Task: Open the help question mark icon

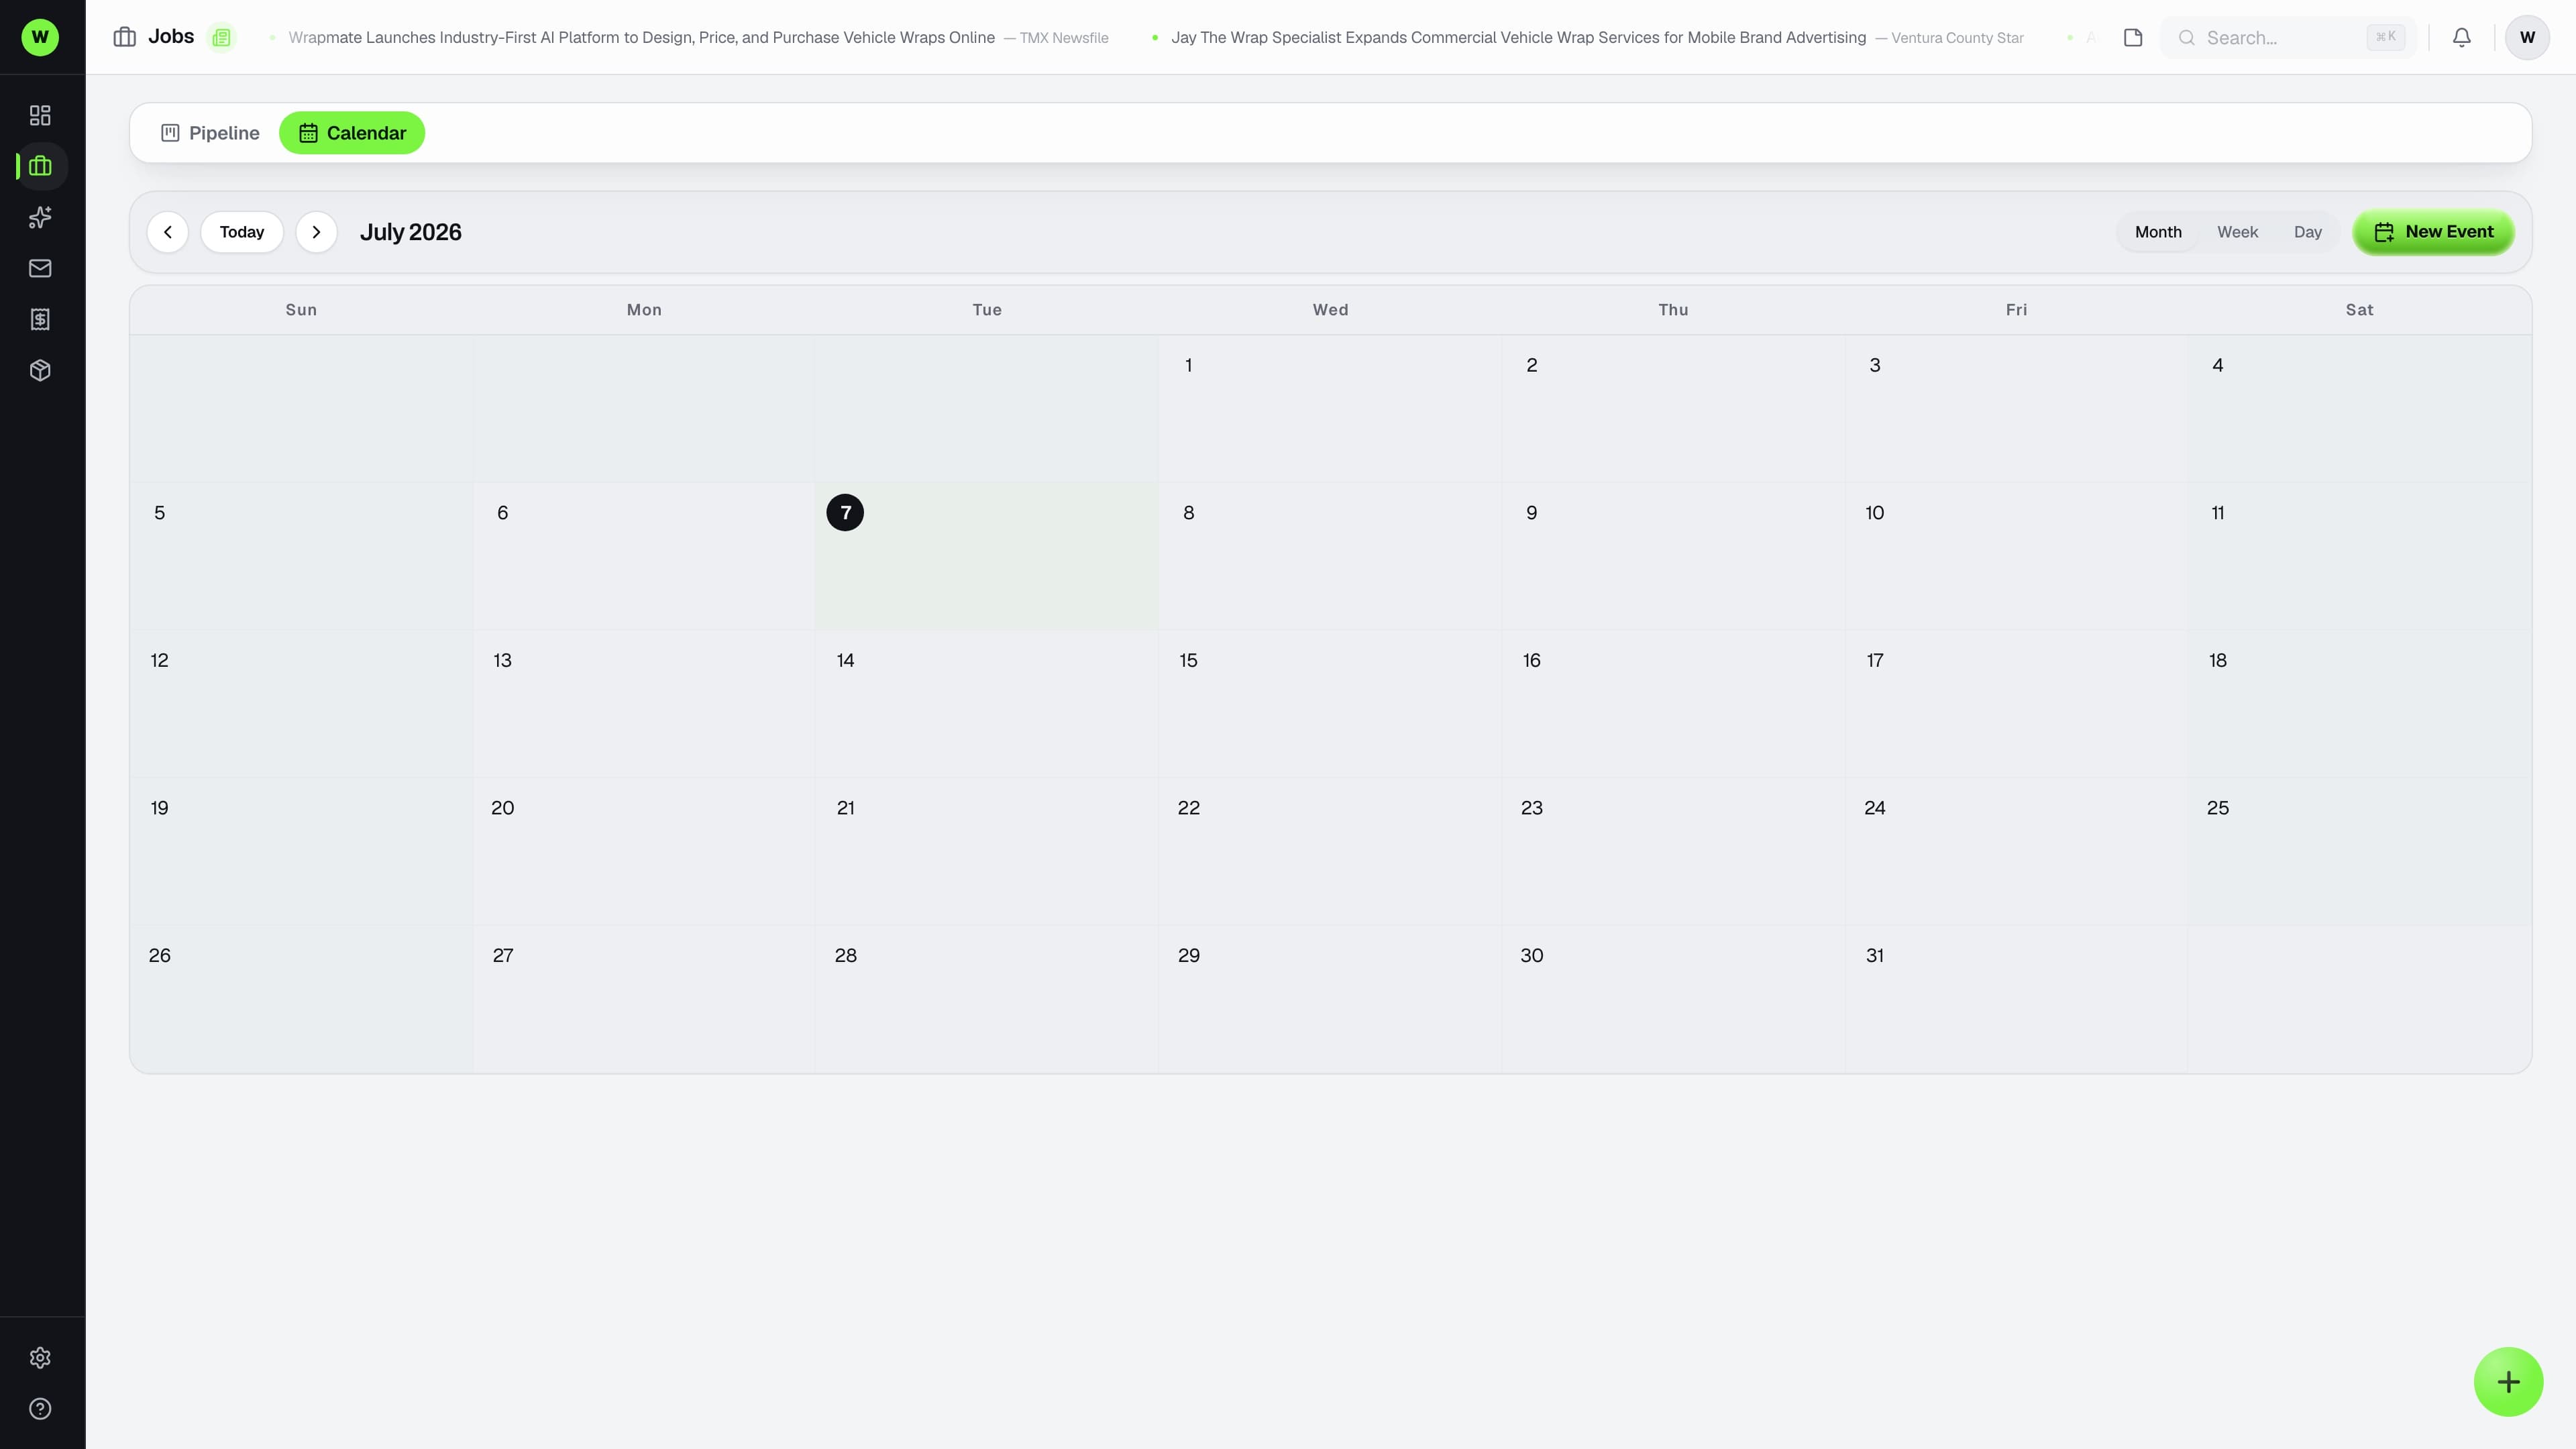Action: 40,1408
